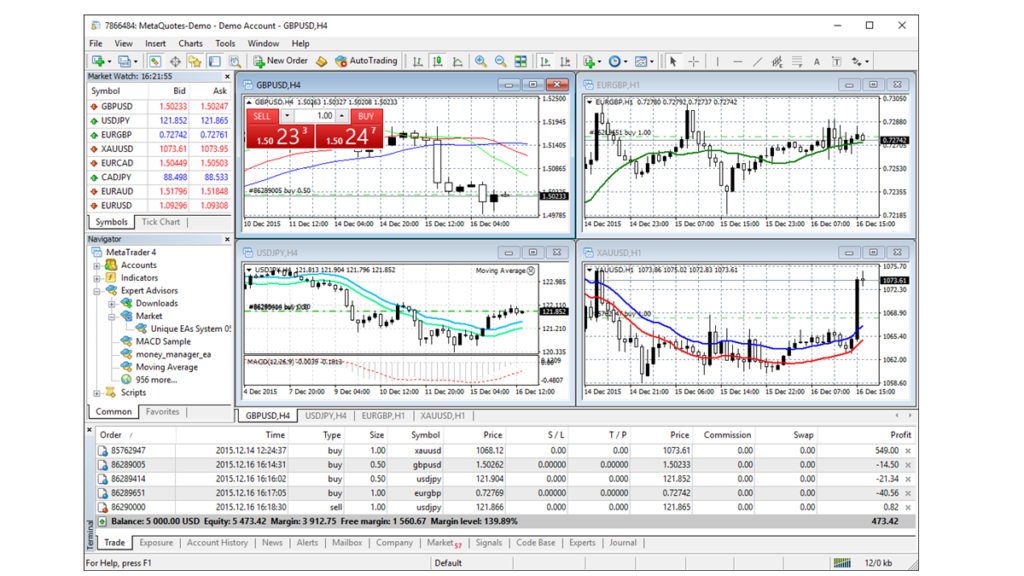The height and width of the screenshot is (576, 1024).
Task: Switch to the Tick Chart tab
Action: [160, 221]
